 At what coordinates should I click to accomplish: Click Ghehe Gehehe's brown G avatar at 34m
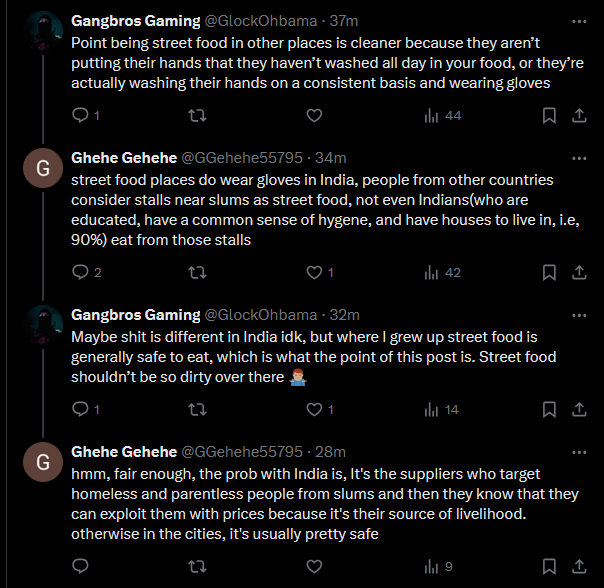(43, 168)
